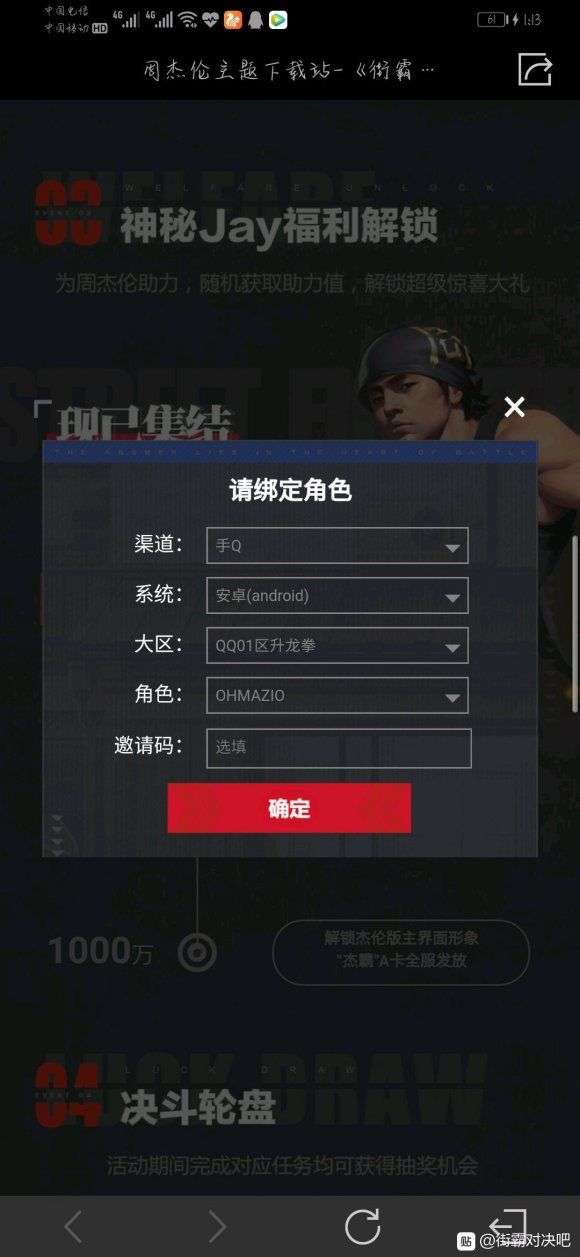Viewport: 580px width, 1257px height.
Task: Expand the 角色 character dropdown
Action: [x=337, y=696]
